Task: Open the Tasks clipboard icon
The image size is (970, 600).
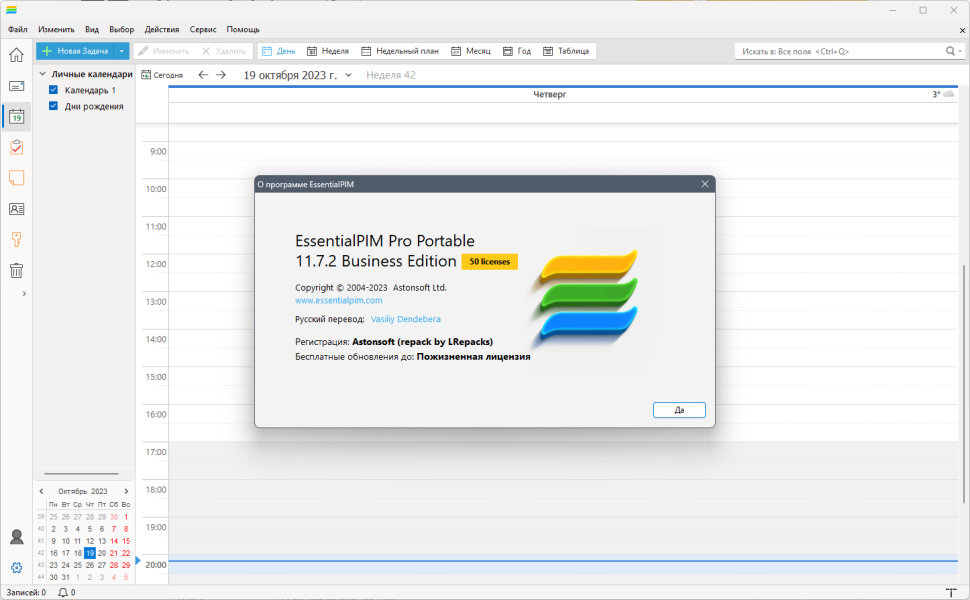Action: coord(16,147)
